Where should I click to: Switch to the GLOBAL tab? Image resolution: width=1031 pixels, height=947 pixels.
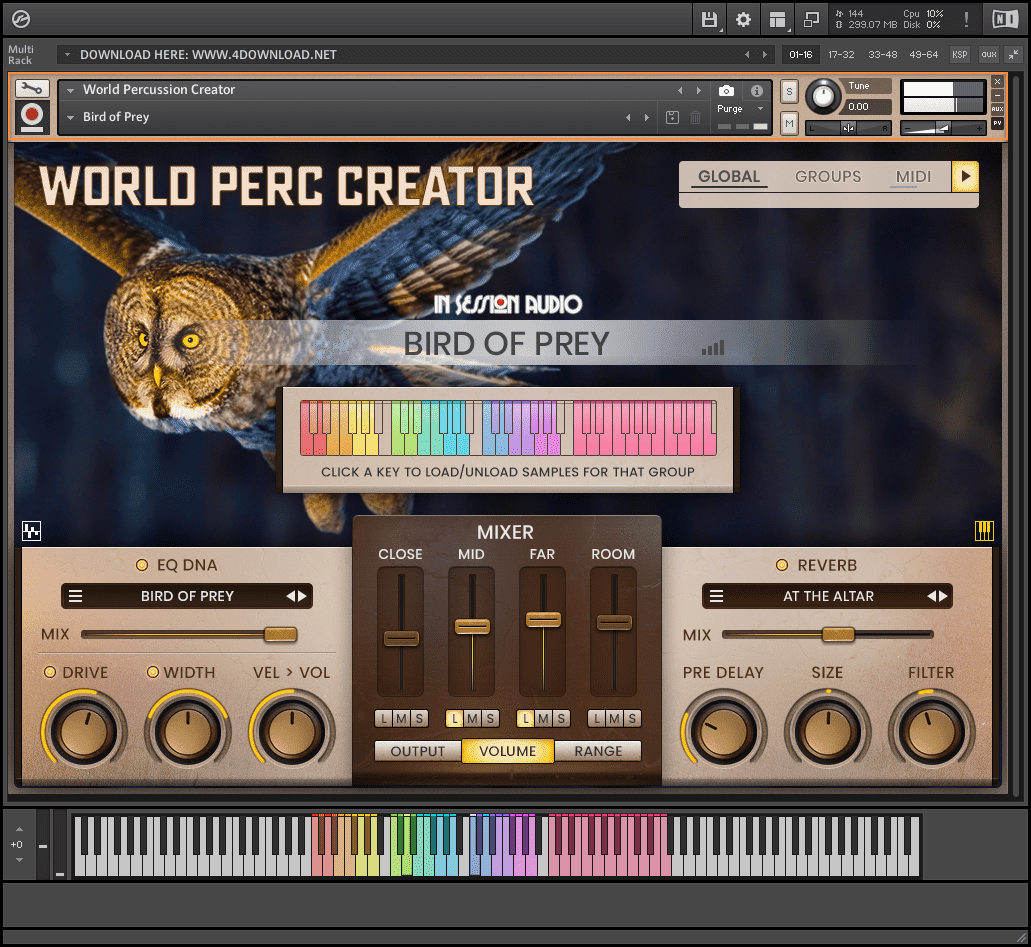729,176
